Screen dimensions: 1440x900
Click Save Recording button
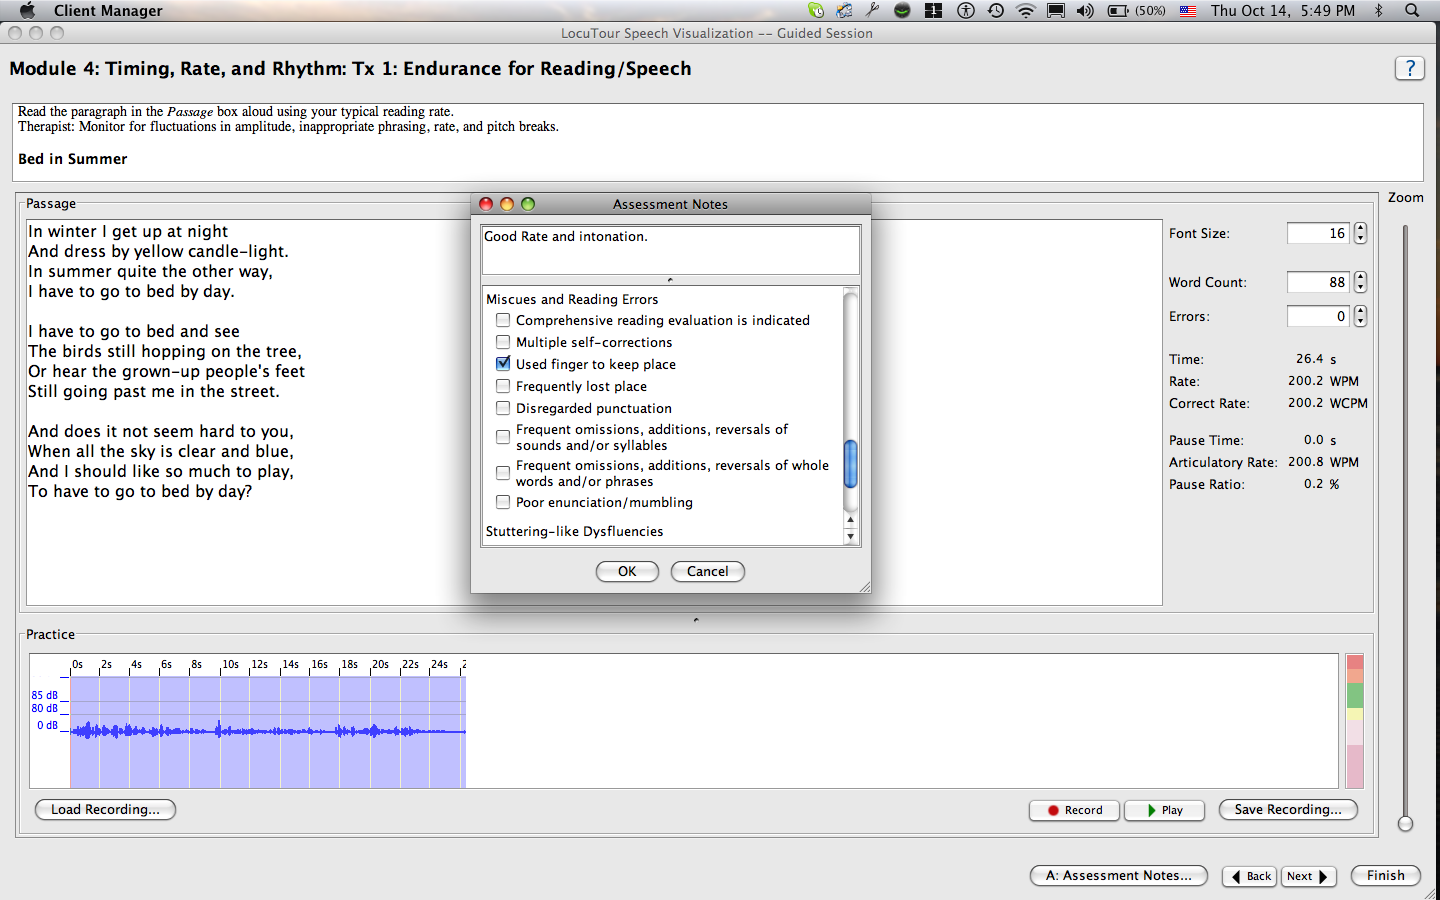coord(1288,810)
